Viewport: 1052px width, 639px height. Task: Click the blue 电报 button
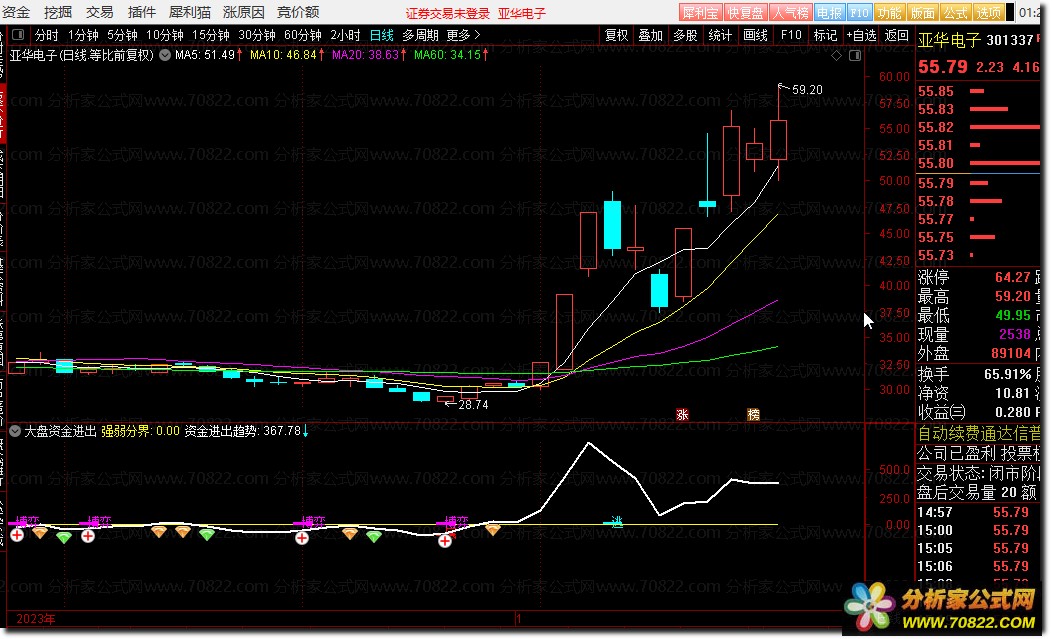tap(829, 13)
